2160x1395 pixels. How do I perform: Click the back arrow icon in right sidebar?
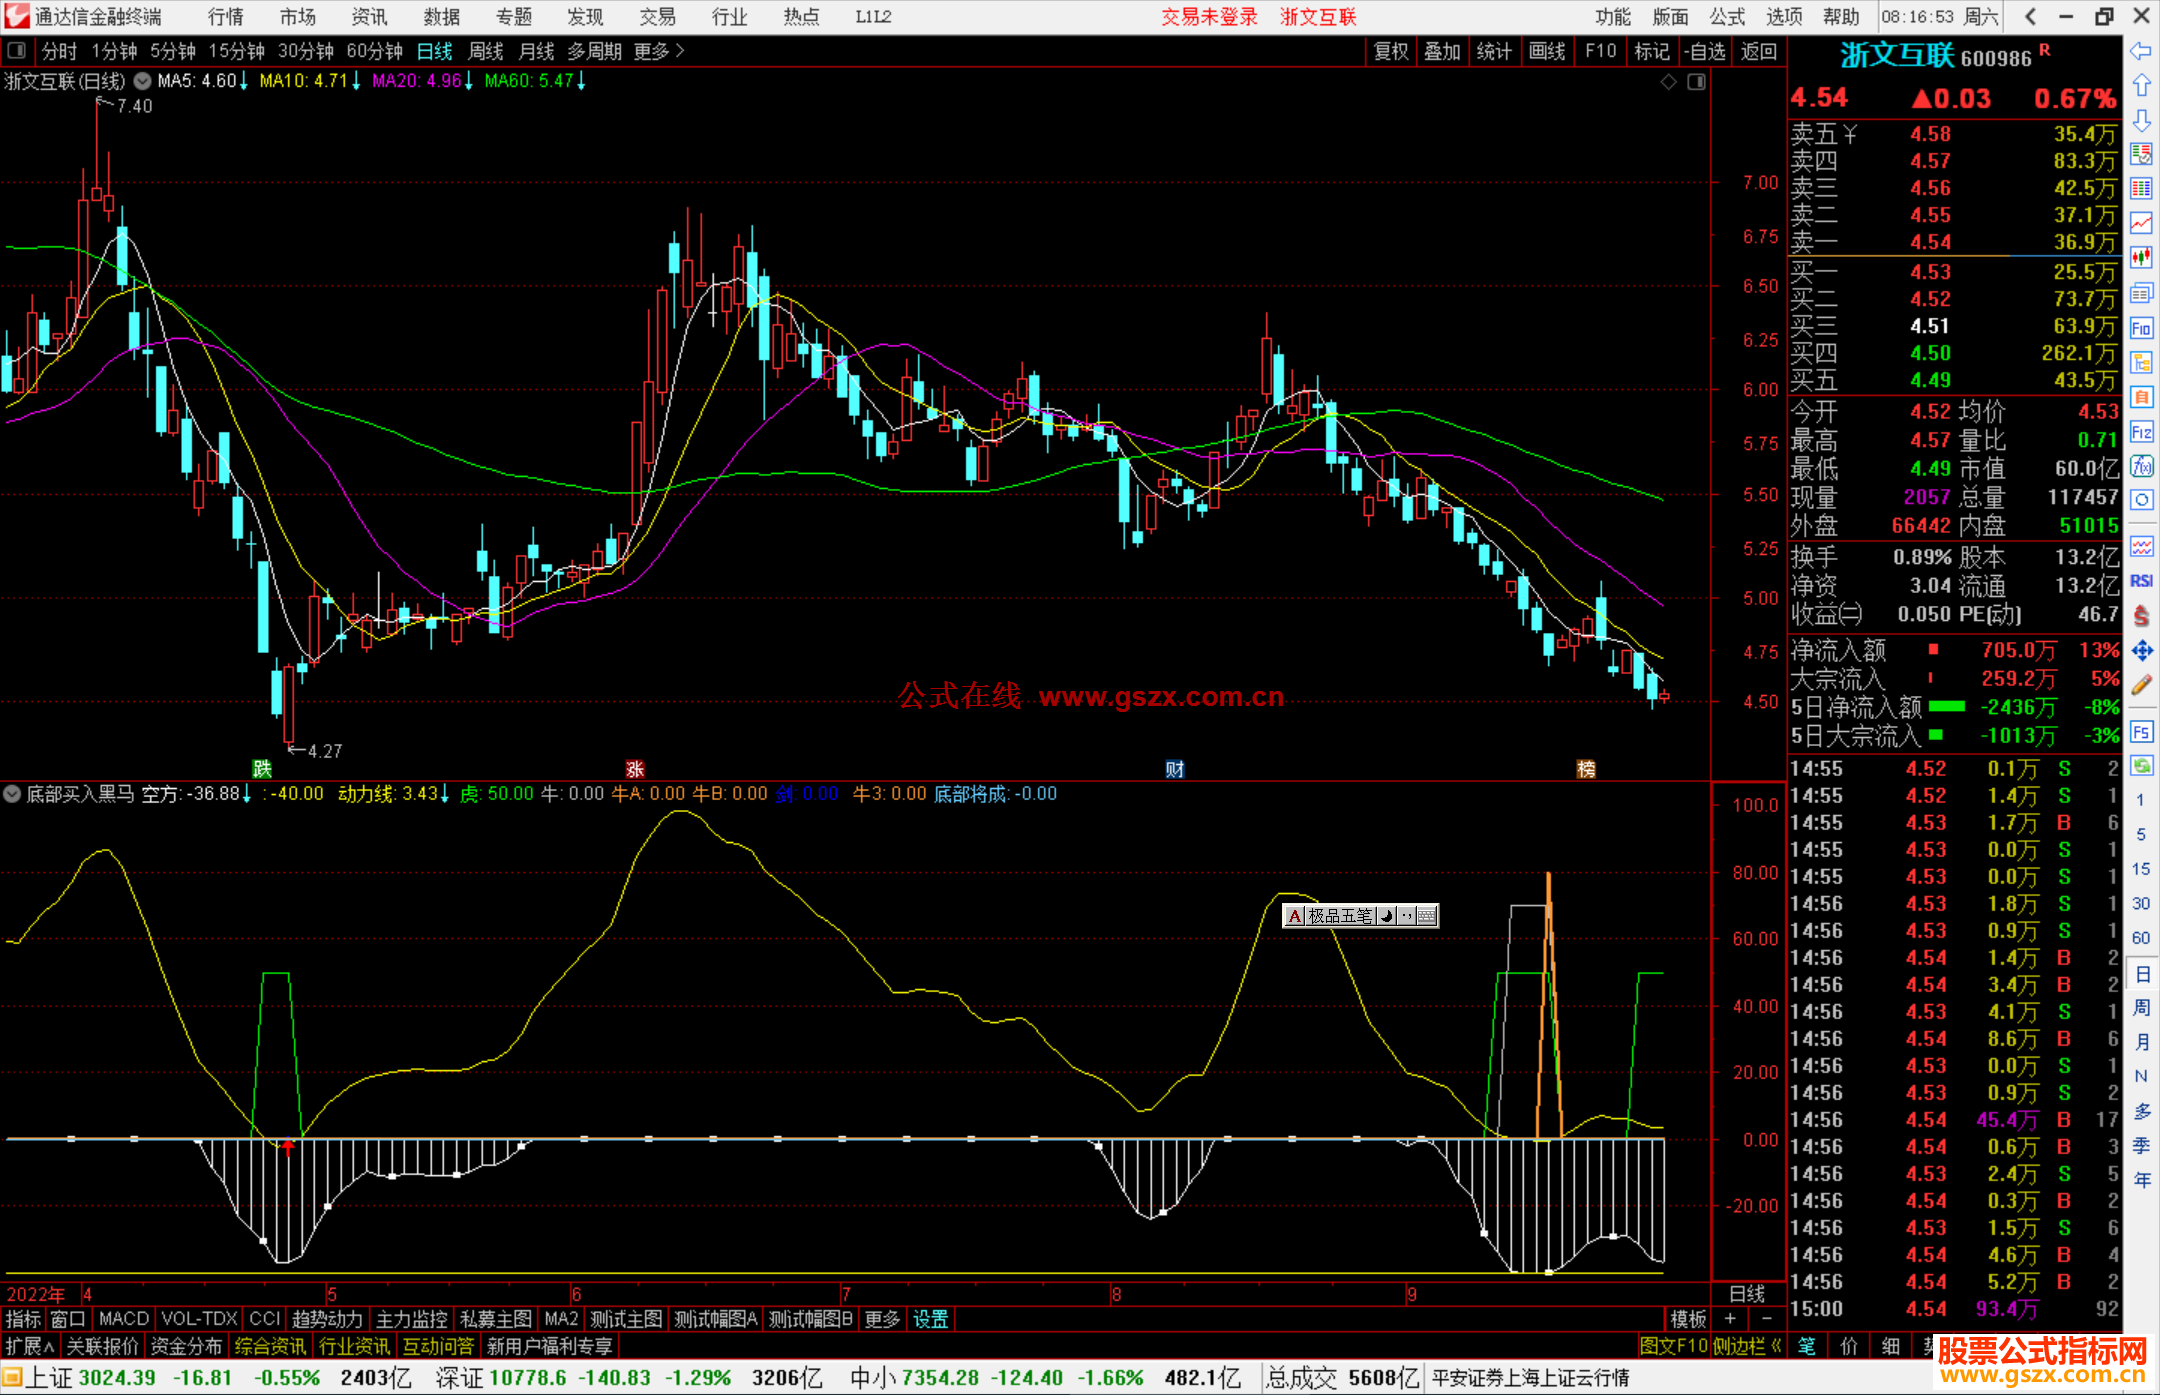click(x=2141, y=51)
